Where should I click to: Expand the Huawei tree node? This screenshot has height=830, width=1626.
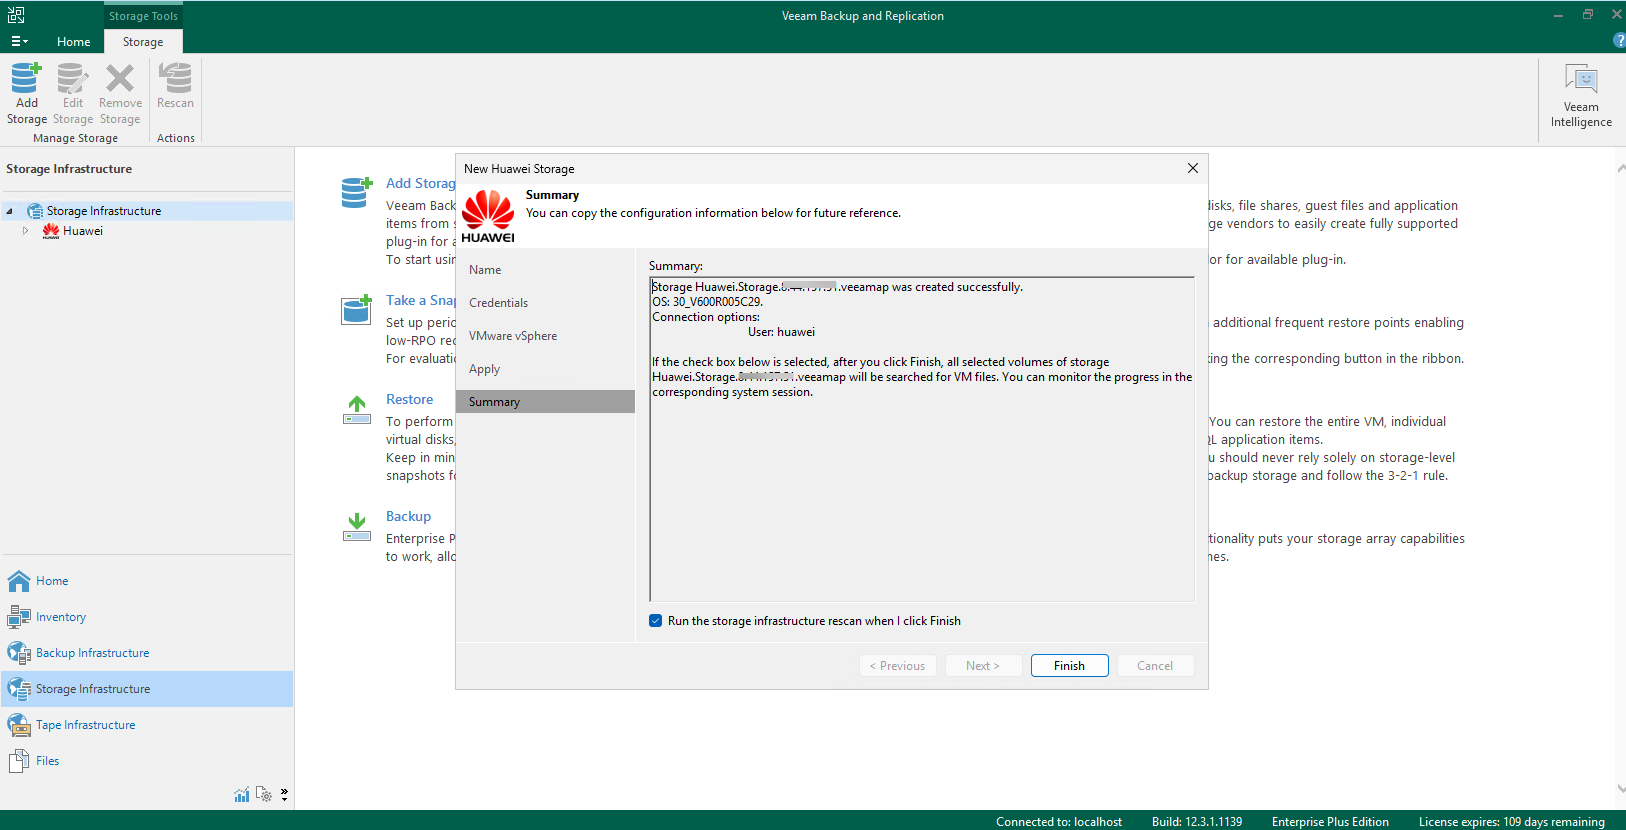pos(26,231)
